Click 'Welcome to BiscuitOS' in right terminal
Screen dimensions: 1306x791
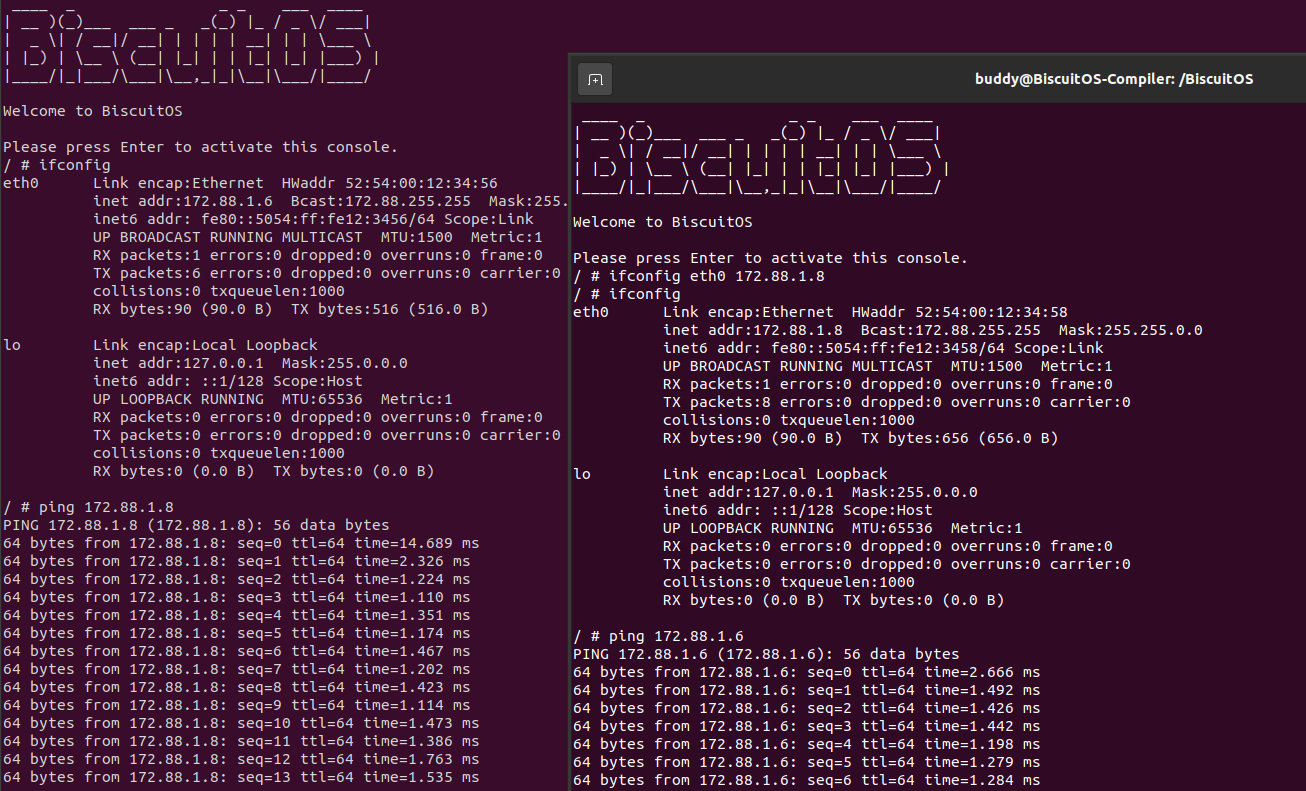[662, 222]
